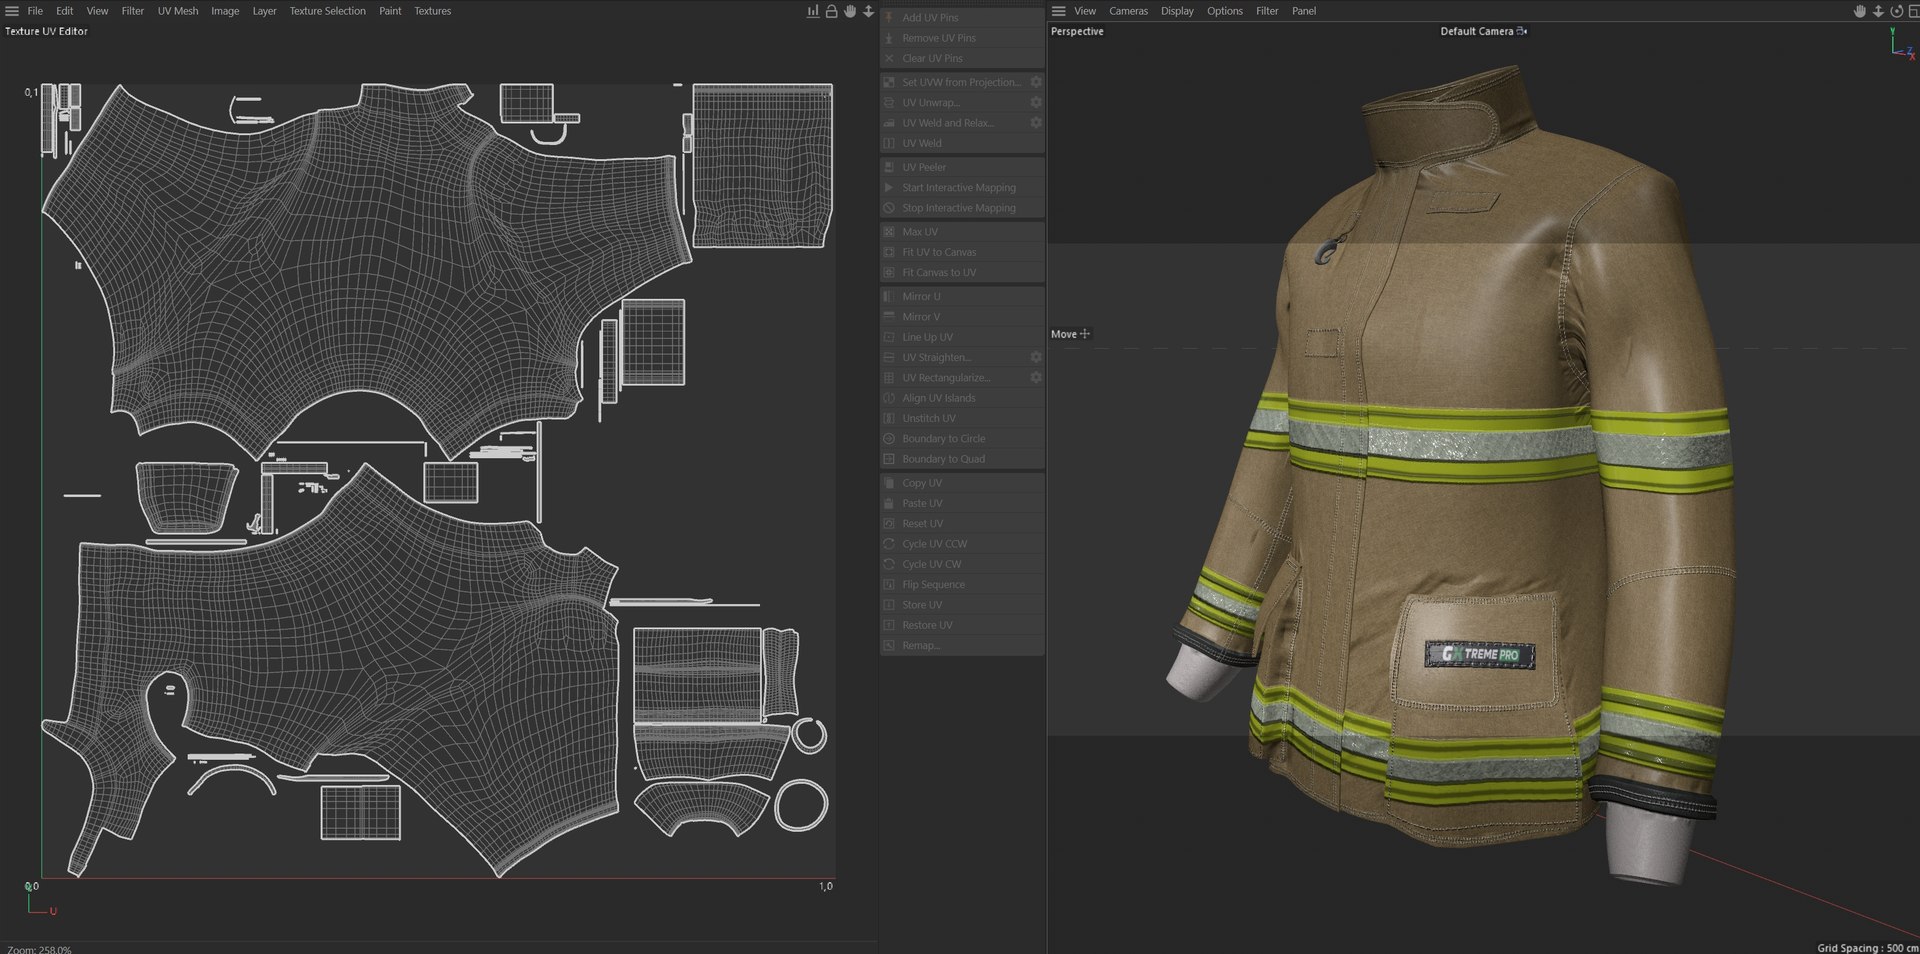Click the UV Peeler command
Screen dimensions: 1920x954
[962, 167]
